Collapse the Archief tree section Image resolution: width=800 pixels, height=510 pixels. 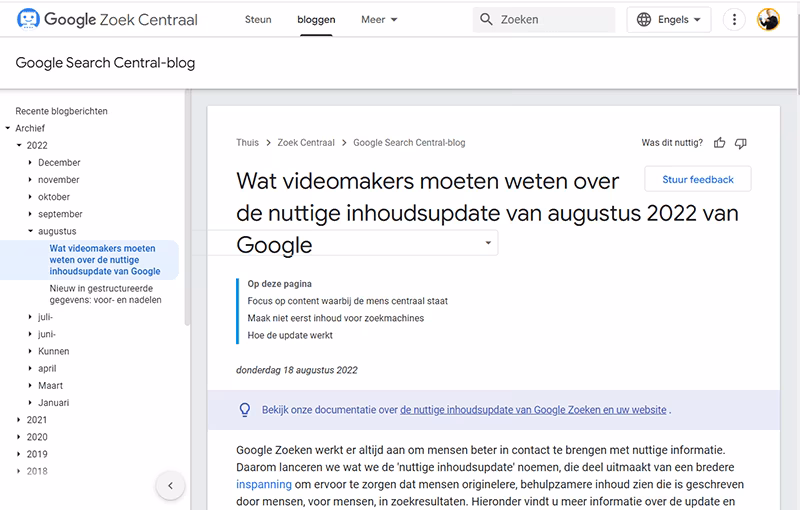[8, 128]
